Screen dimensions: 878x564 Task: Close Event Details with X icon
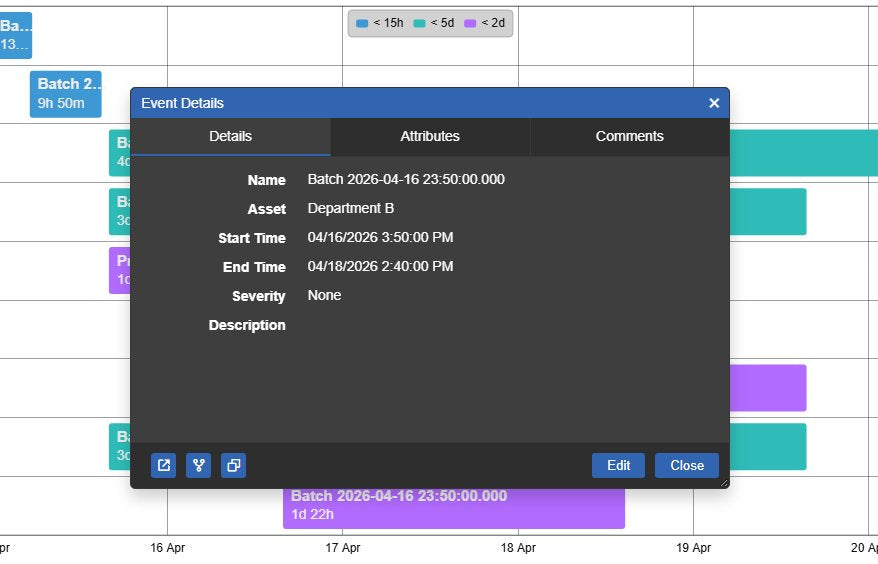[x=714, y=103]
